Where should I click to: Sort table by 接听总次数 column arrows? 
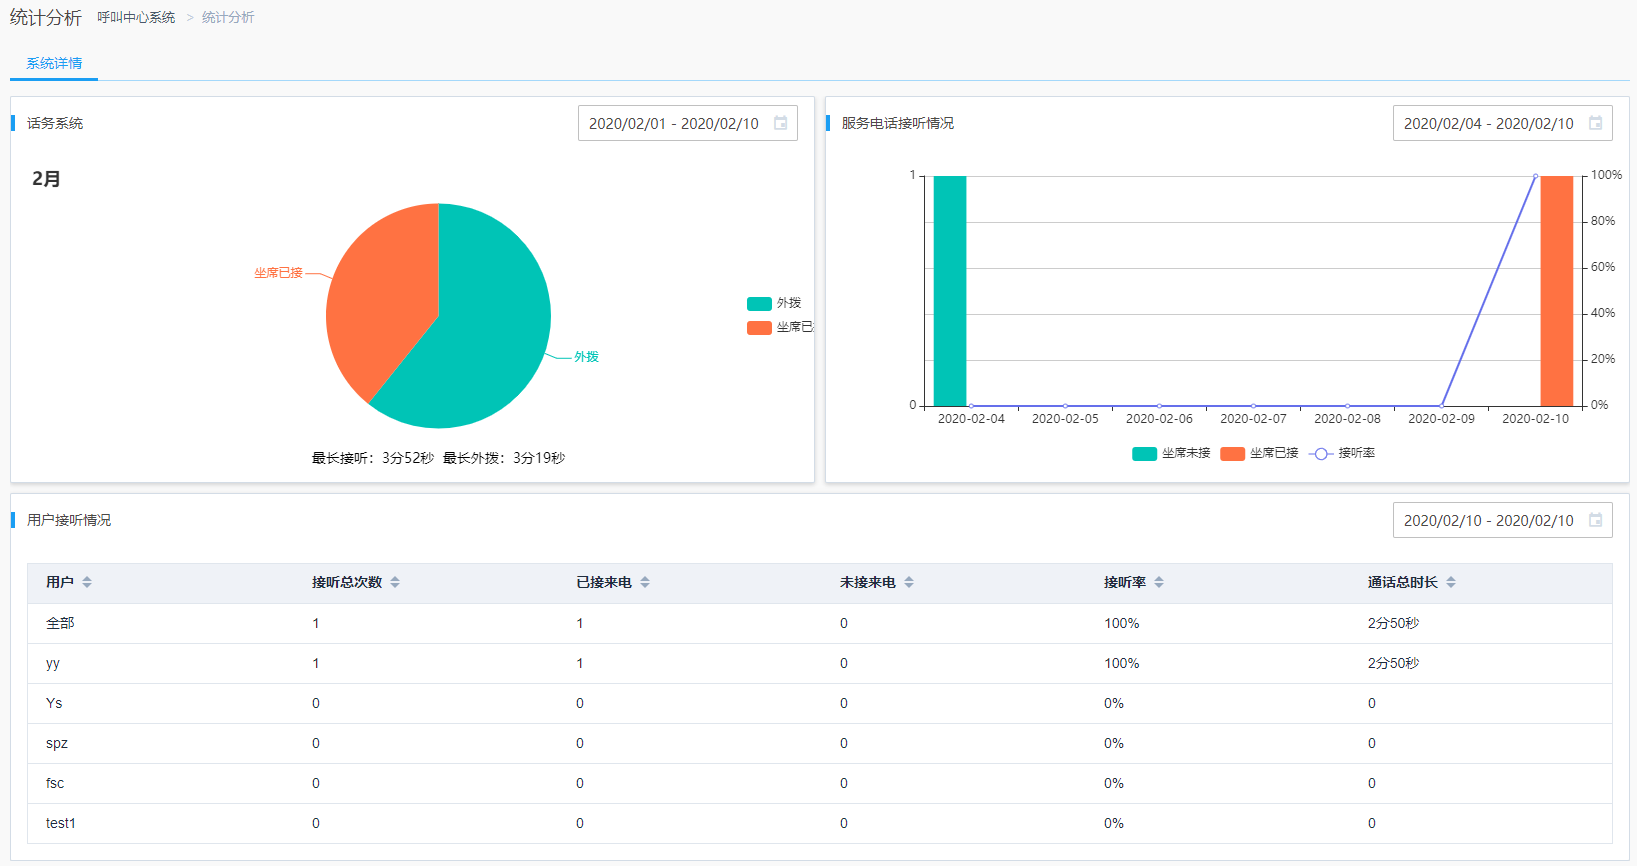(395, 582)
